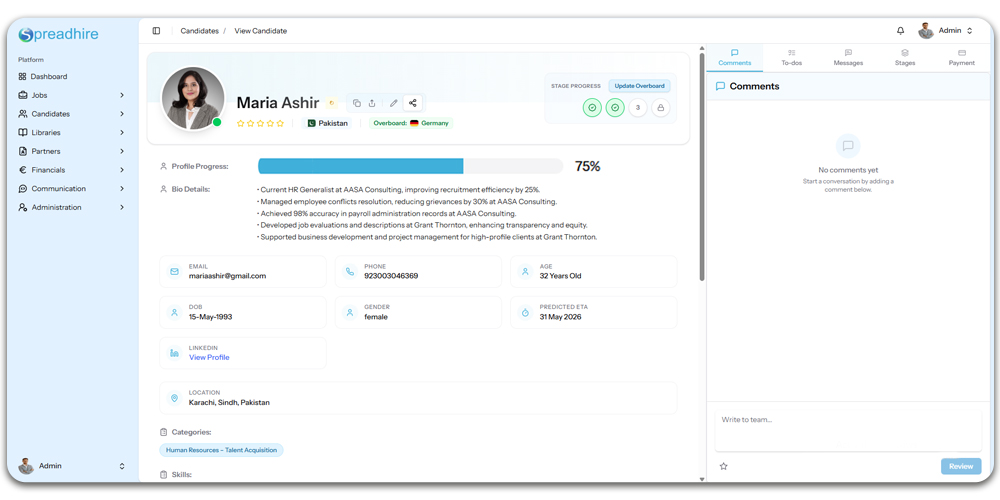Set rating using the fifth star
The height and width of the screenshot is (500, 1000).
coord(280,124)
